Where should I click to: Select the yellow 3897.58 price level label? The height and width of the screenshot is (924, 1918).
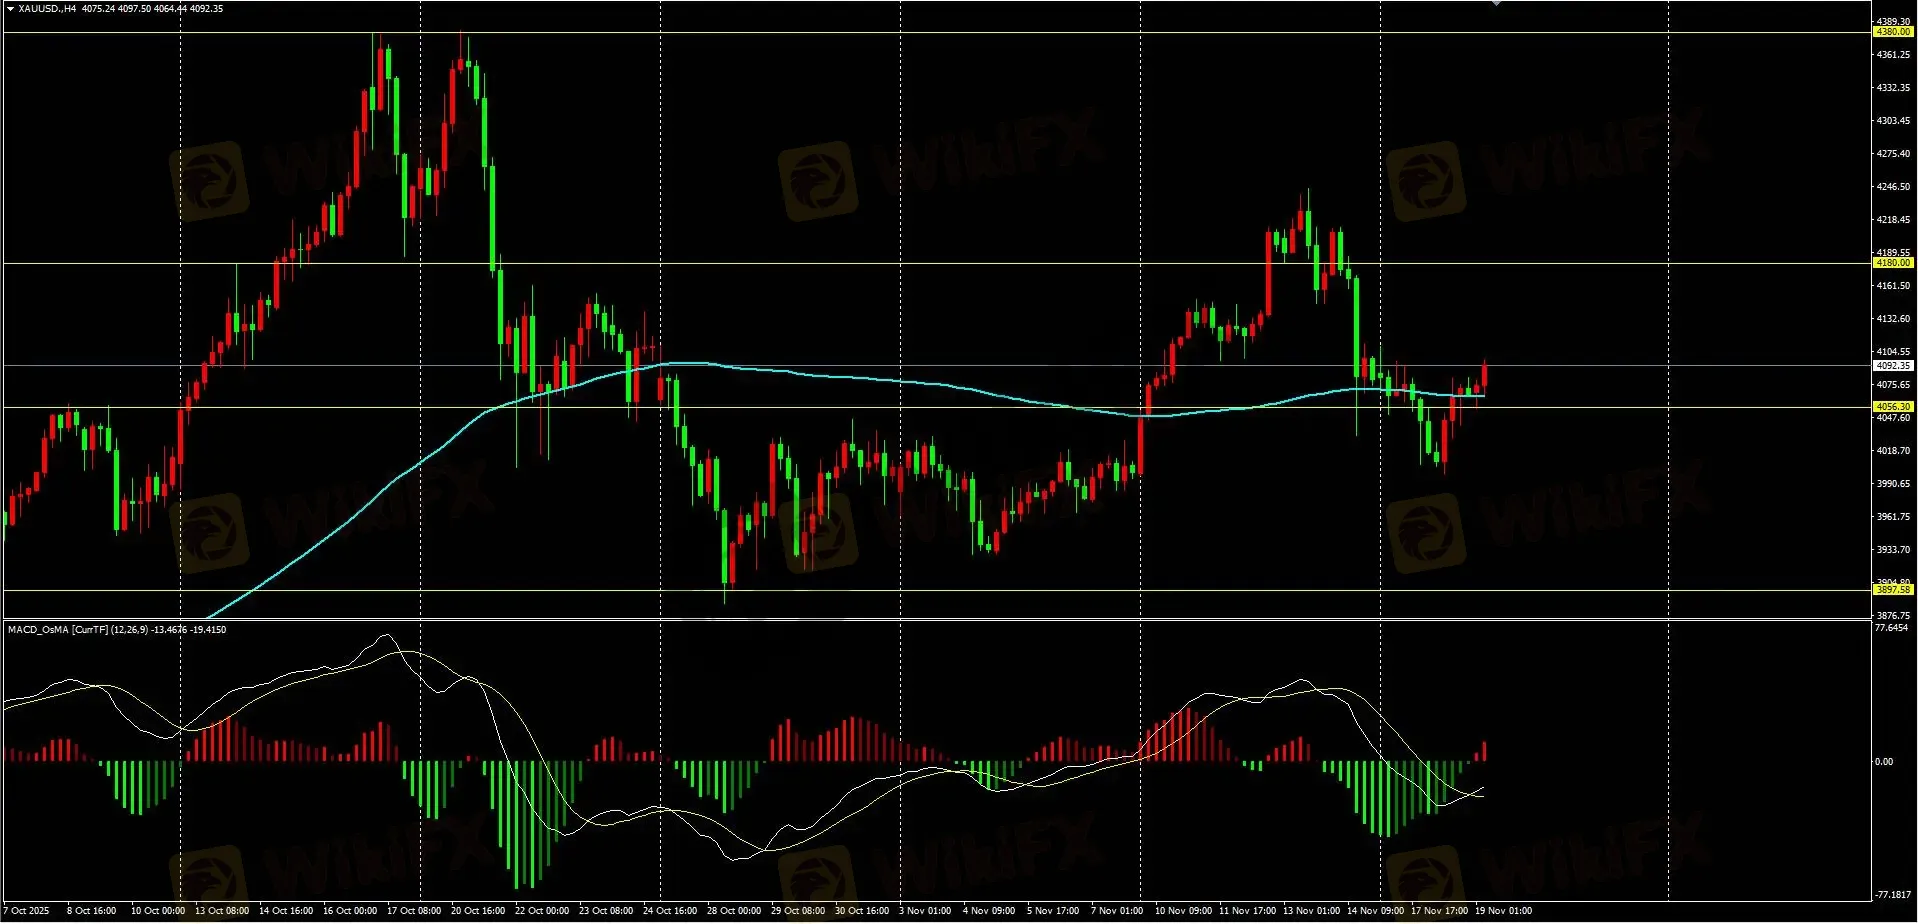(1893, 590)
